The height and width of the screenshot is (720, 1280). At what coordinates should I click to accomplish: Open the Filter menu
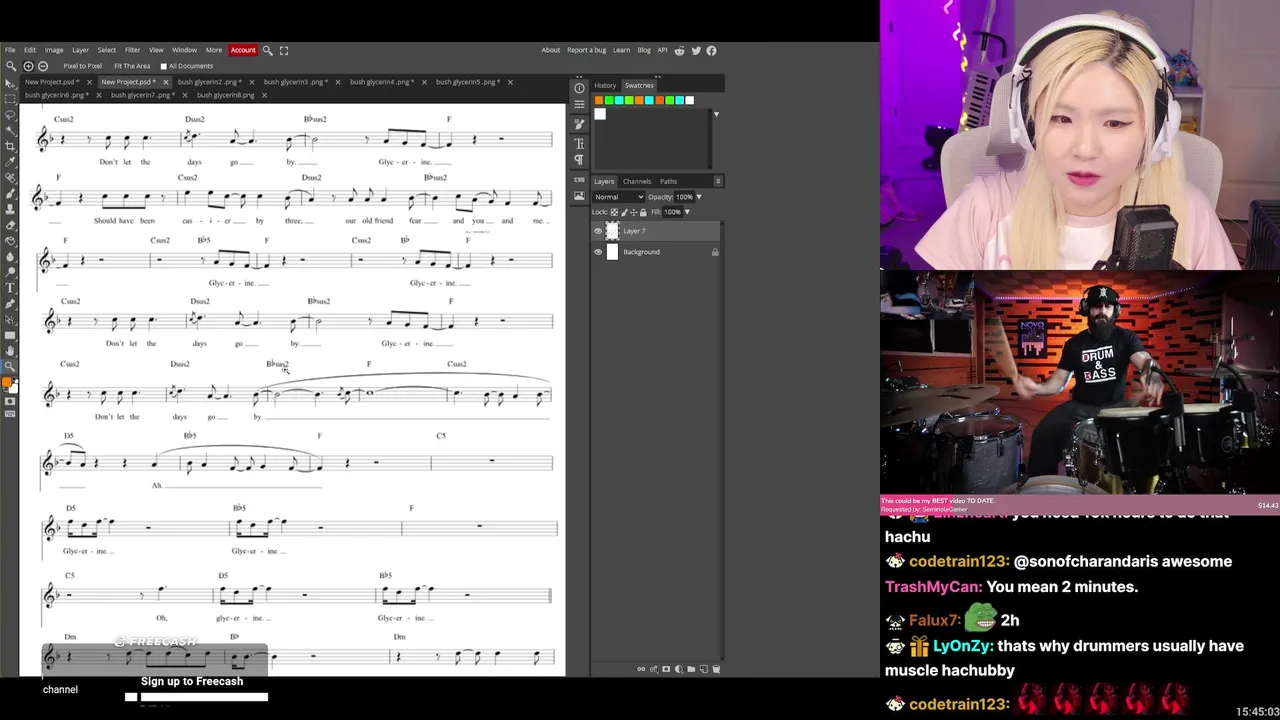pyautogui.click(x=132, y=50)
